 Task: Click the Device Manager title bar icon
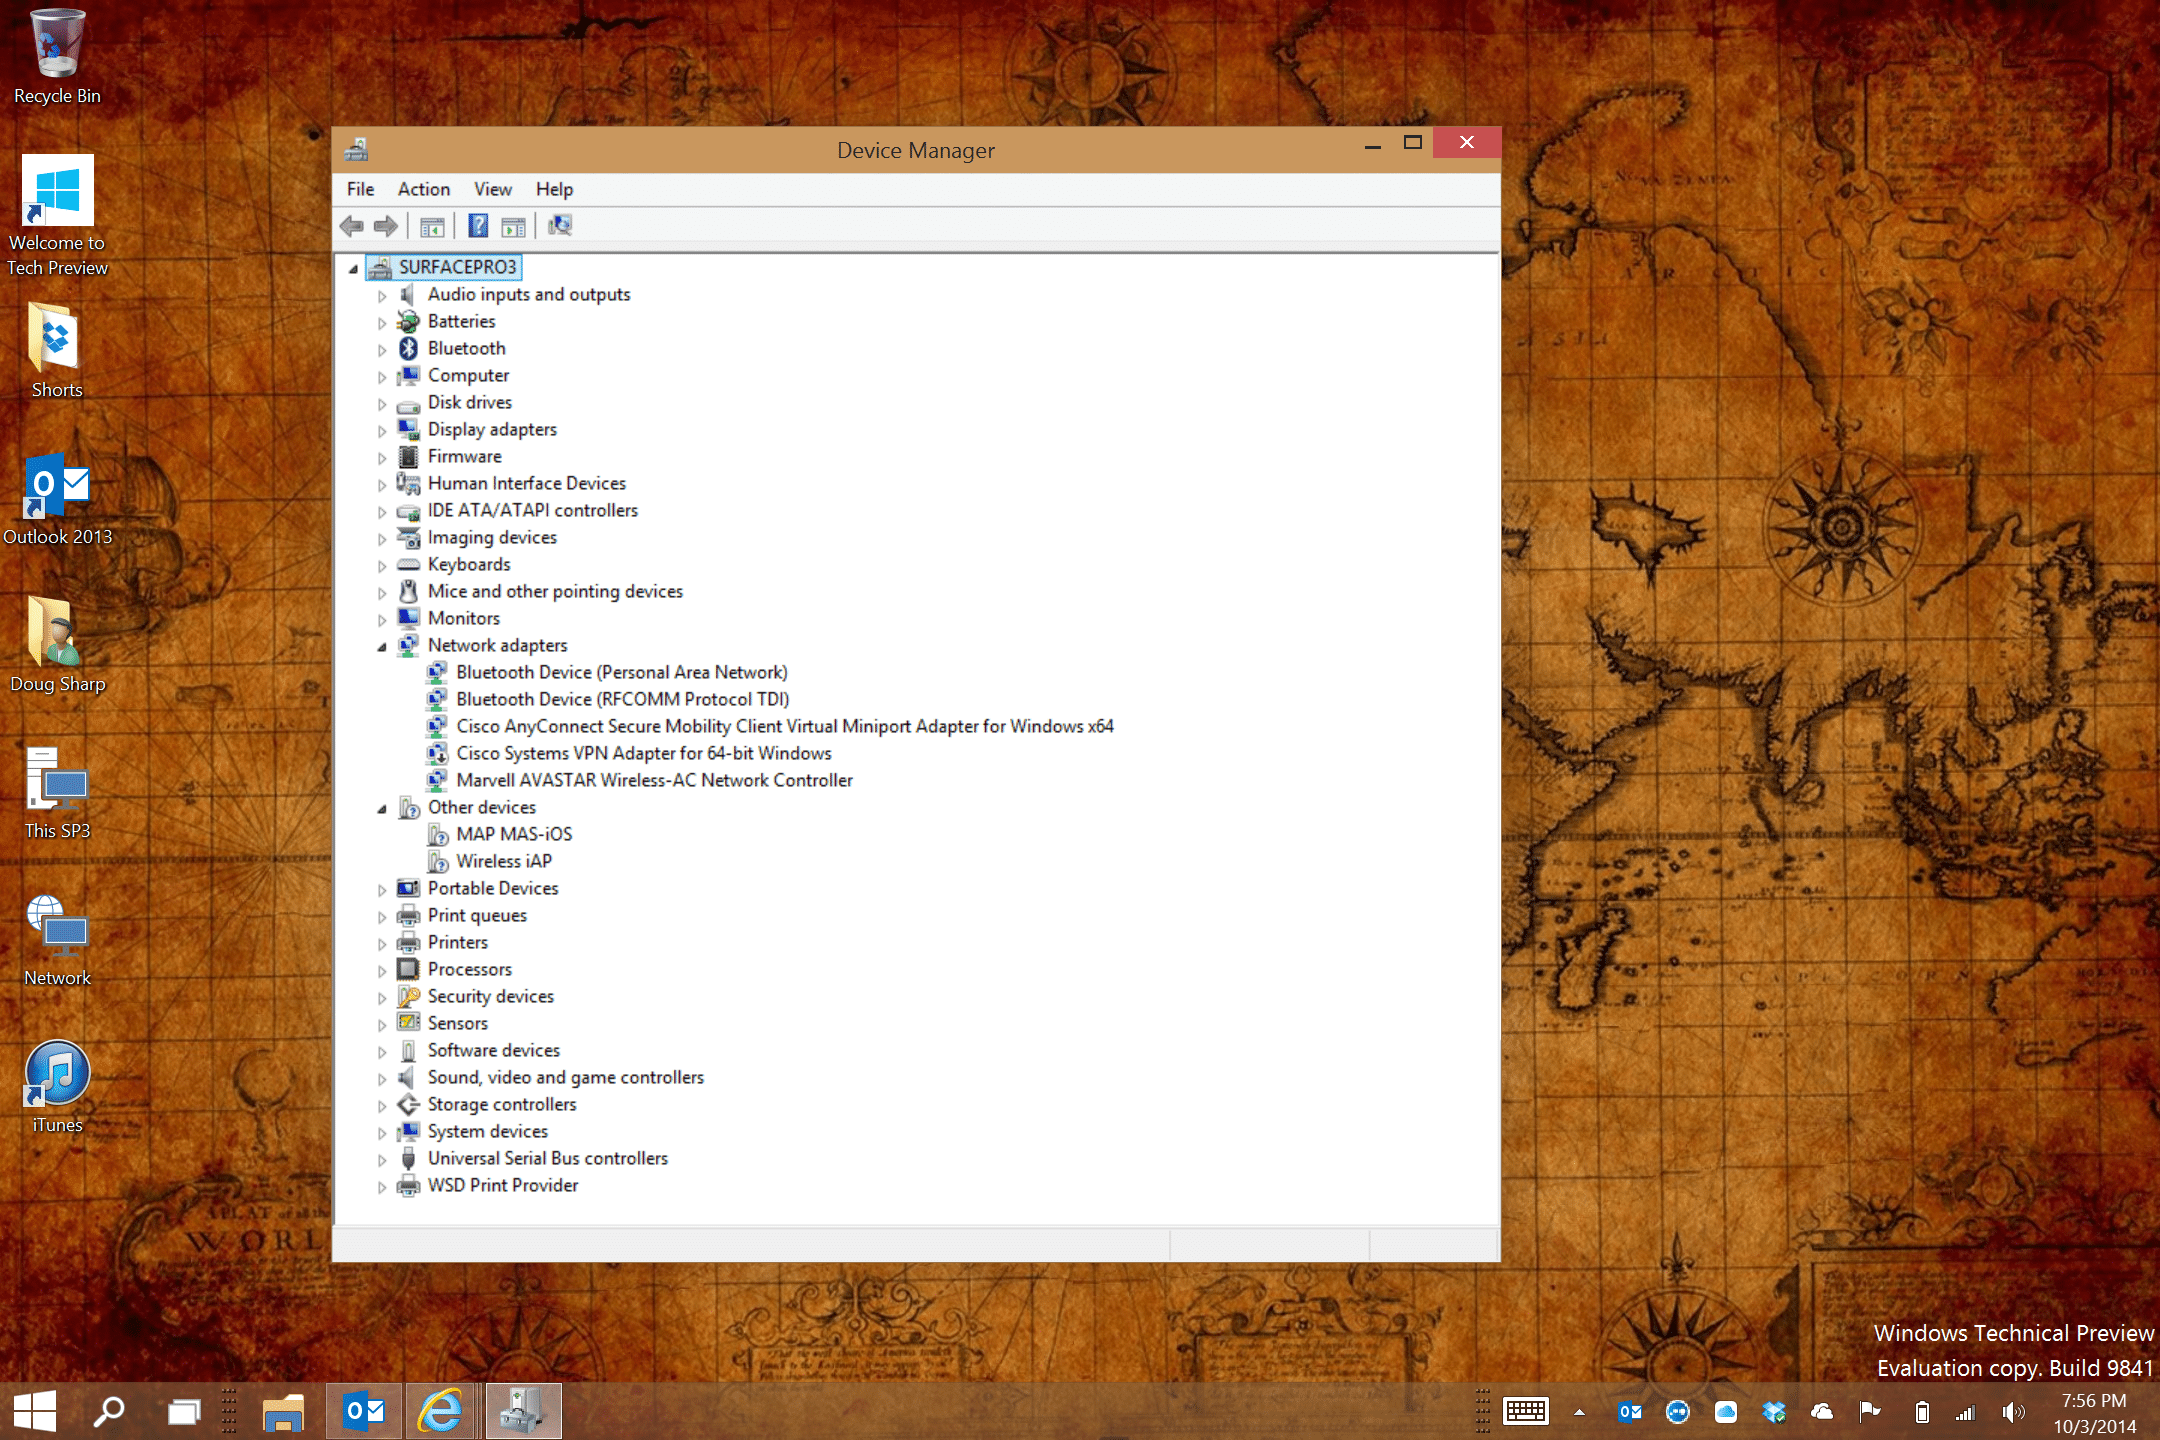click(x=356, y=150)
